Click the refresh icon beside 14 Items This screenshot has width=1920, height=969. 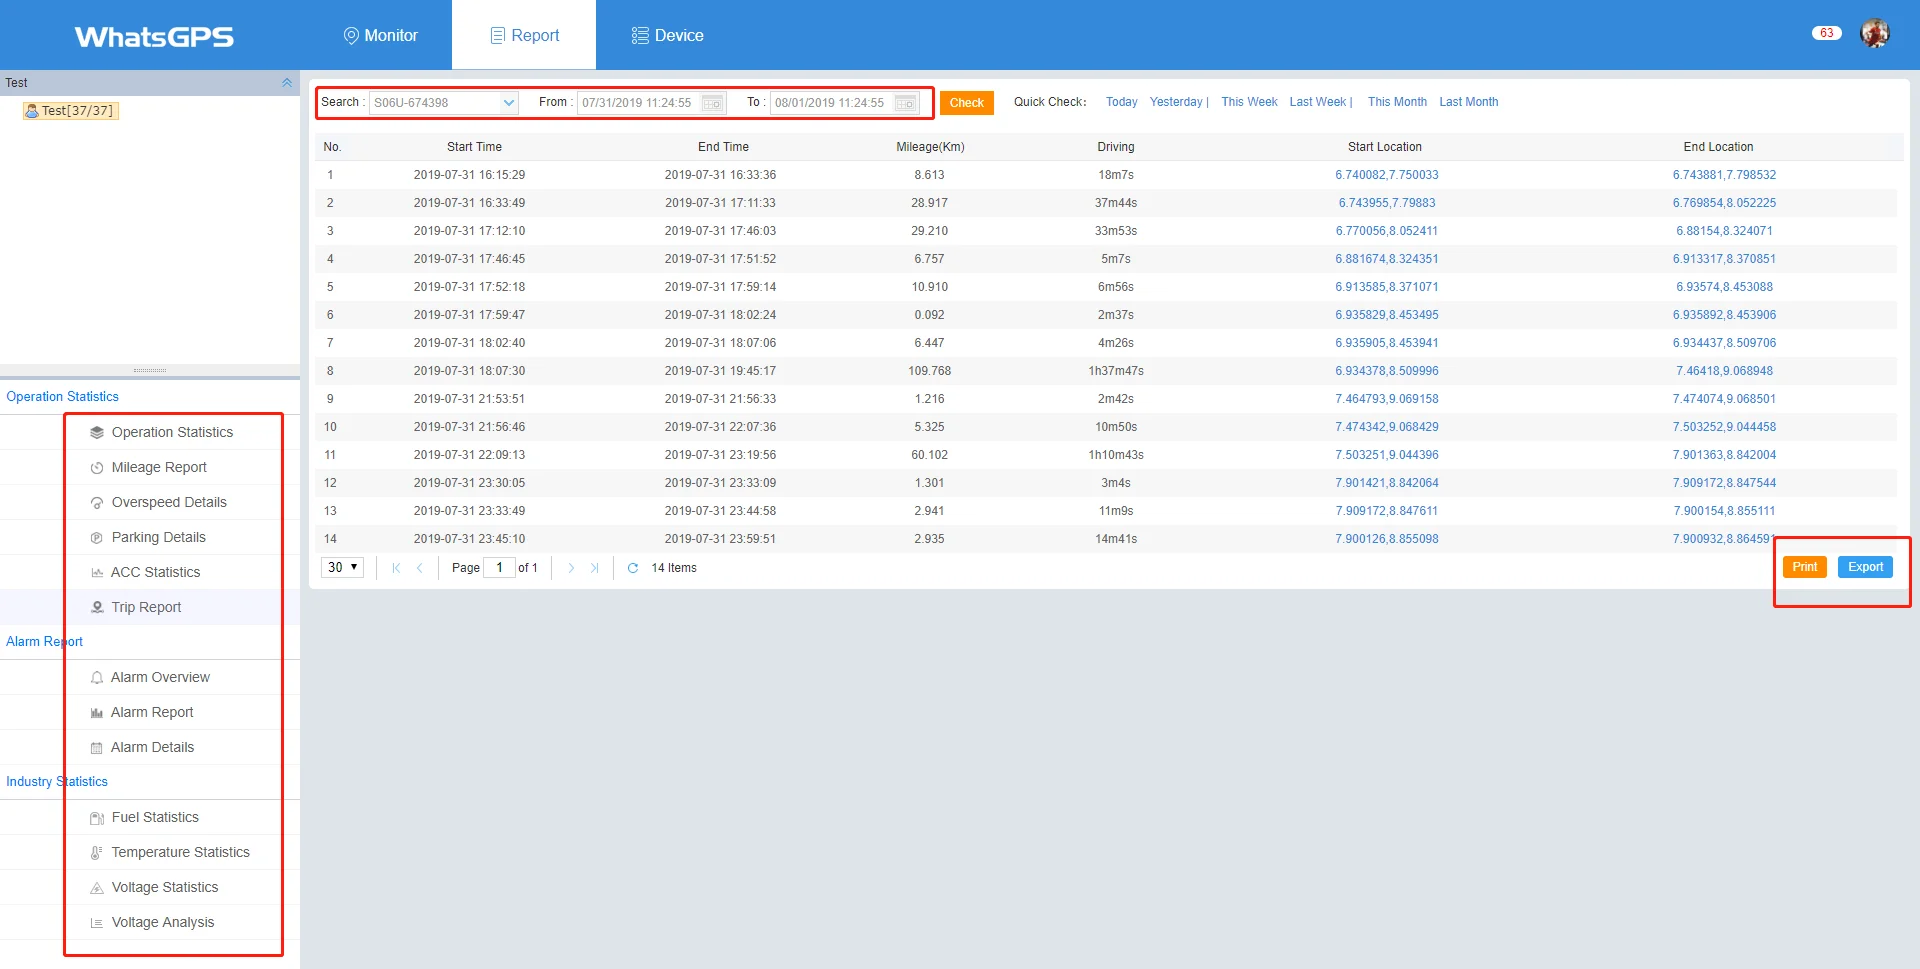(633, 568)
